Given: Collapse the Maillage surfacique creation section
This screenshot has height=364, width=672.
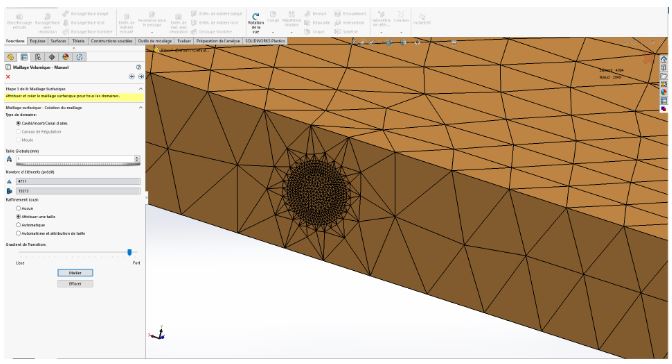Looking at the screenshot, I should pyautogui.click(x=140, y=108).
